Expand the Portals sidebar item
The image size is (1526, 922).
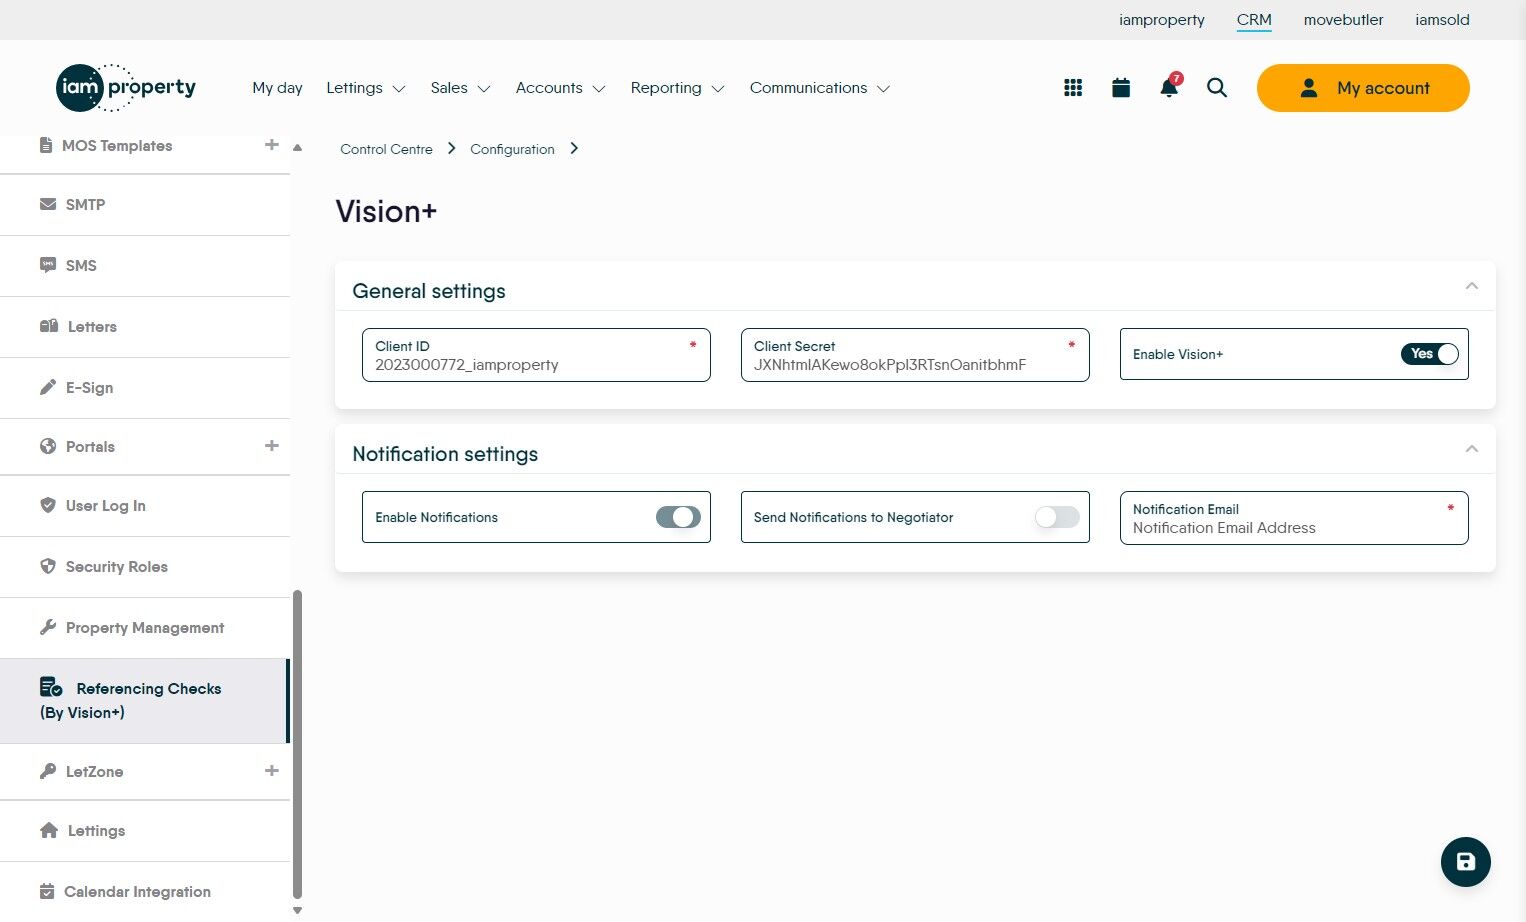pos(272,446)
